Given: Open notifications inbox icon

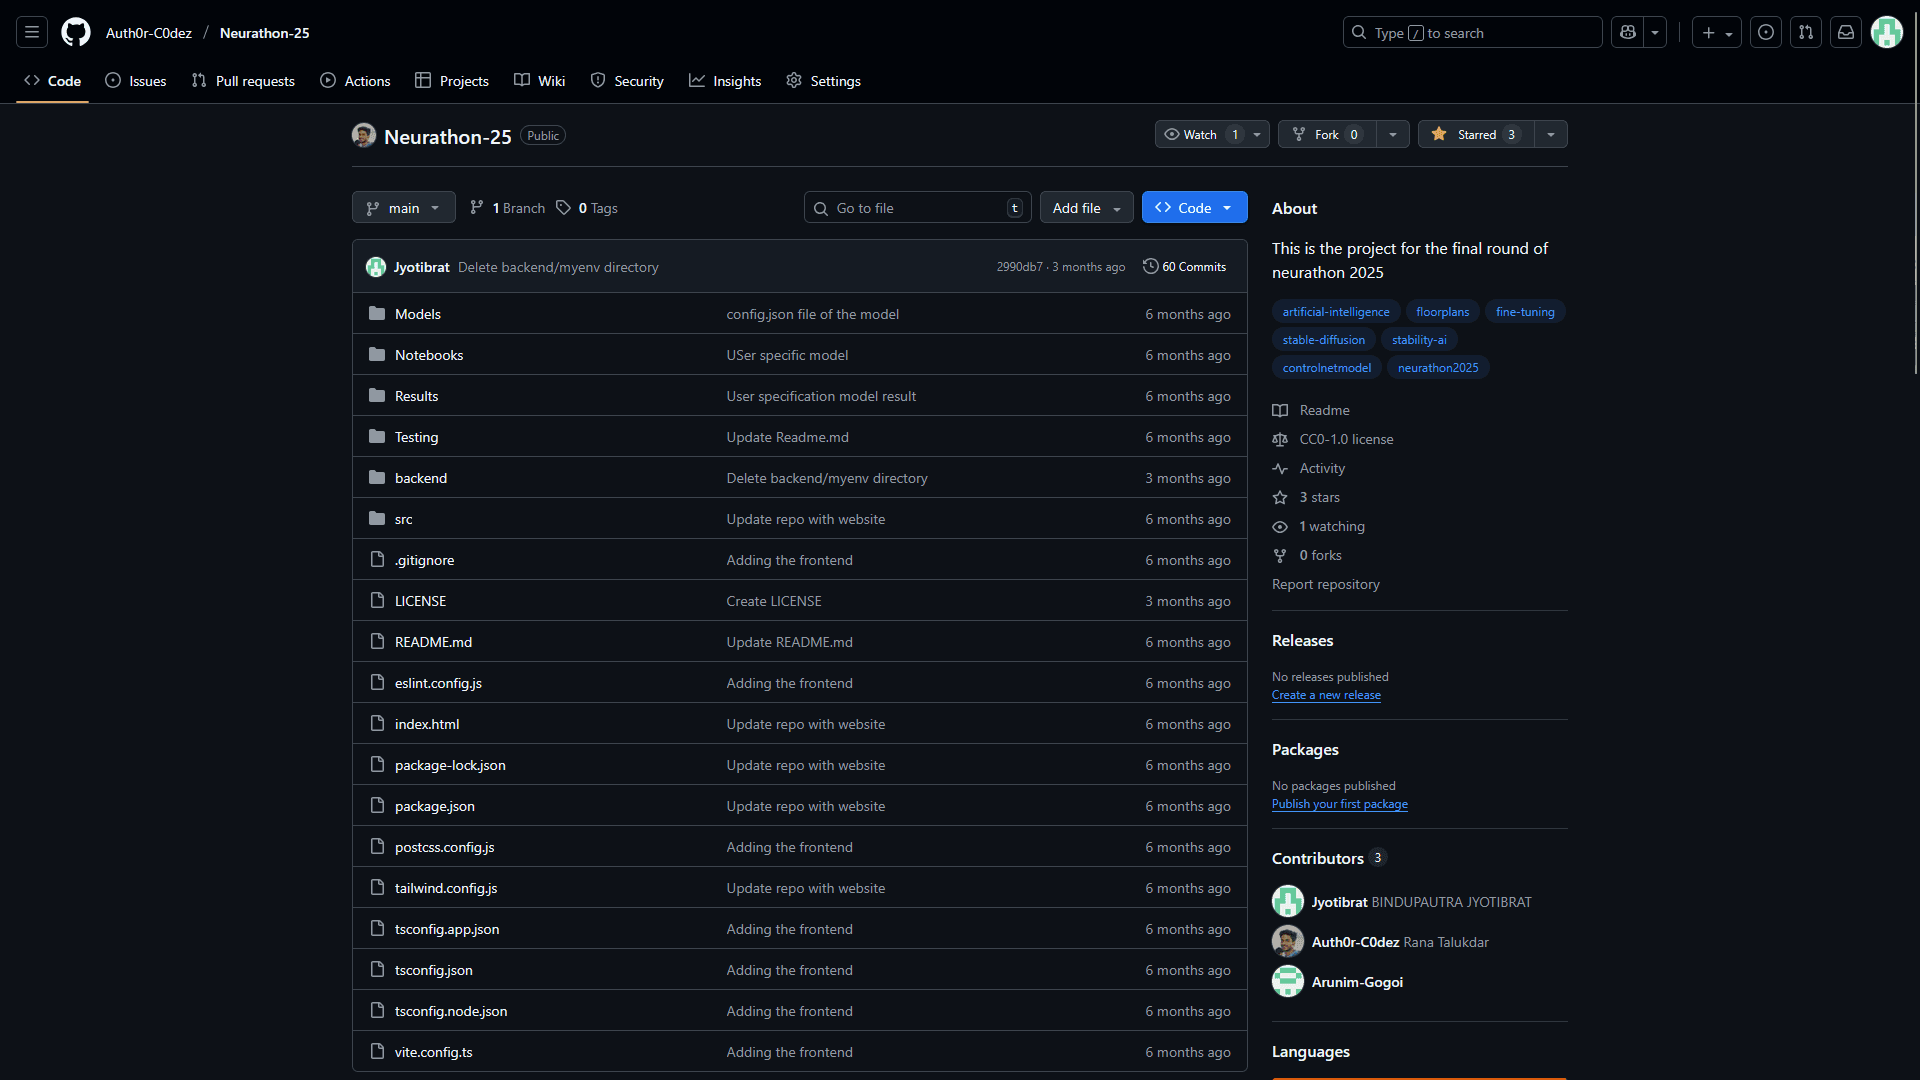Looking at the screenshot, I should [x=1846, y=33].
